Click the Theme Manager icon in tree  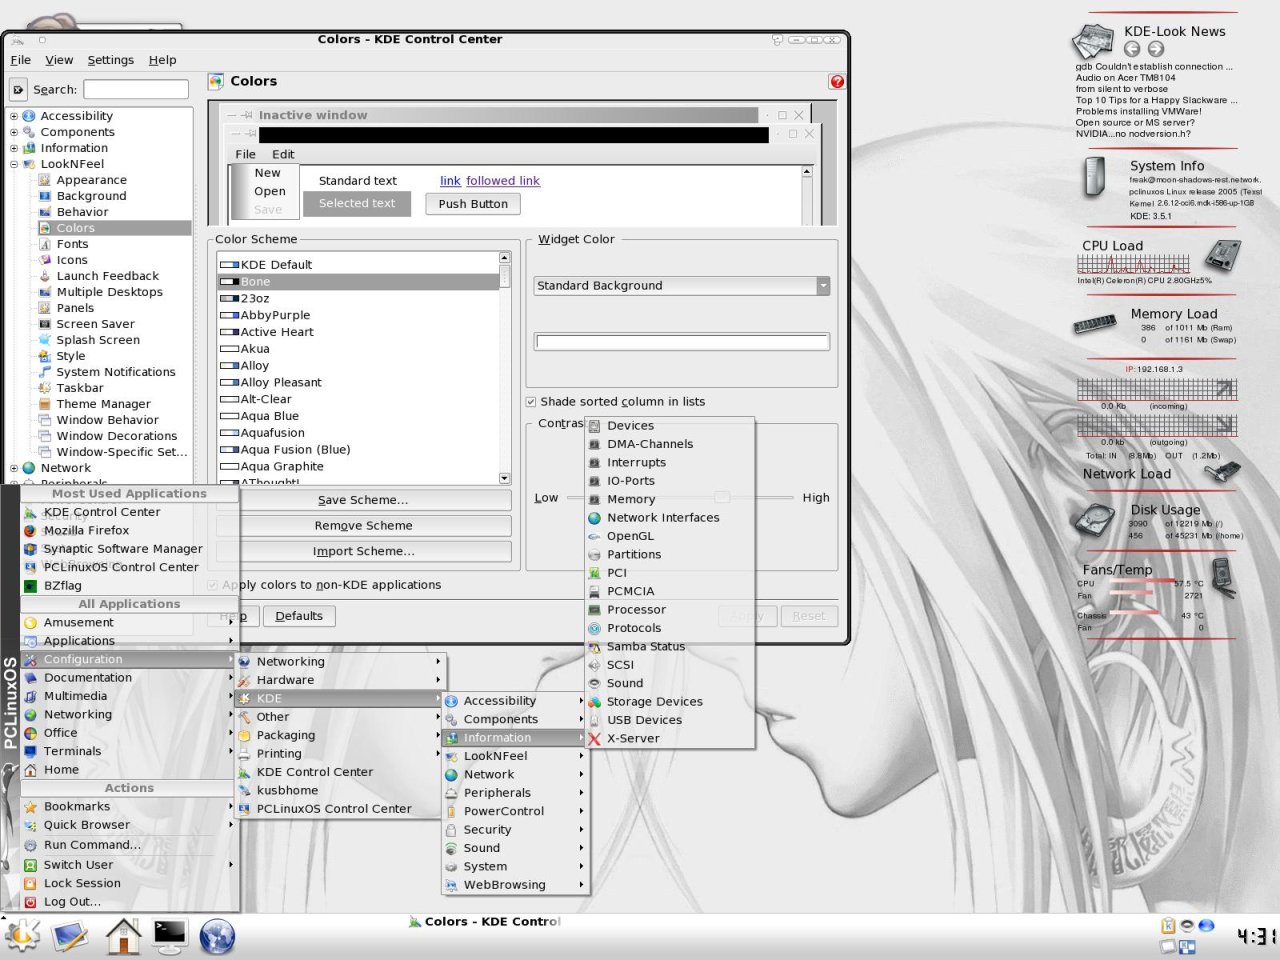pos(44,404)
